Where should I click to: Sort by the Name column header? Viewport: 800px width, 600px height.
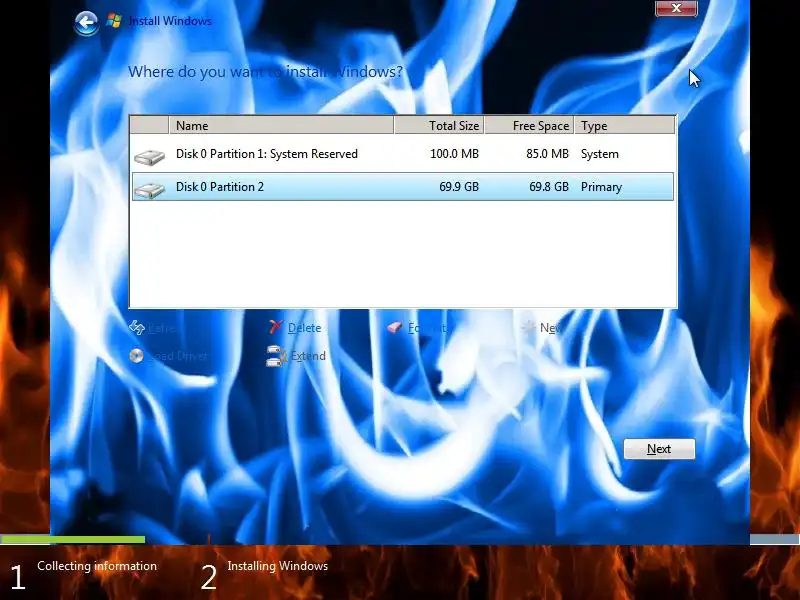(x=281, y=126)
